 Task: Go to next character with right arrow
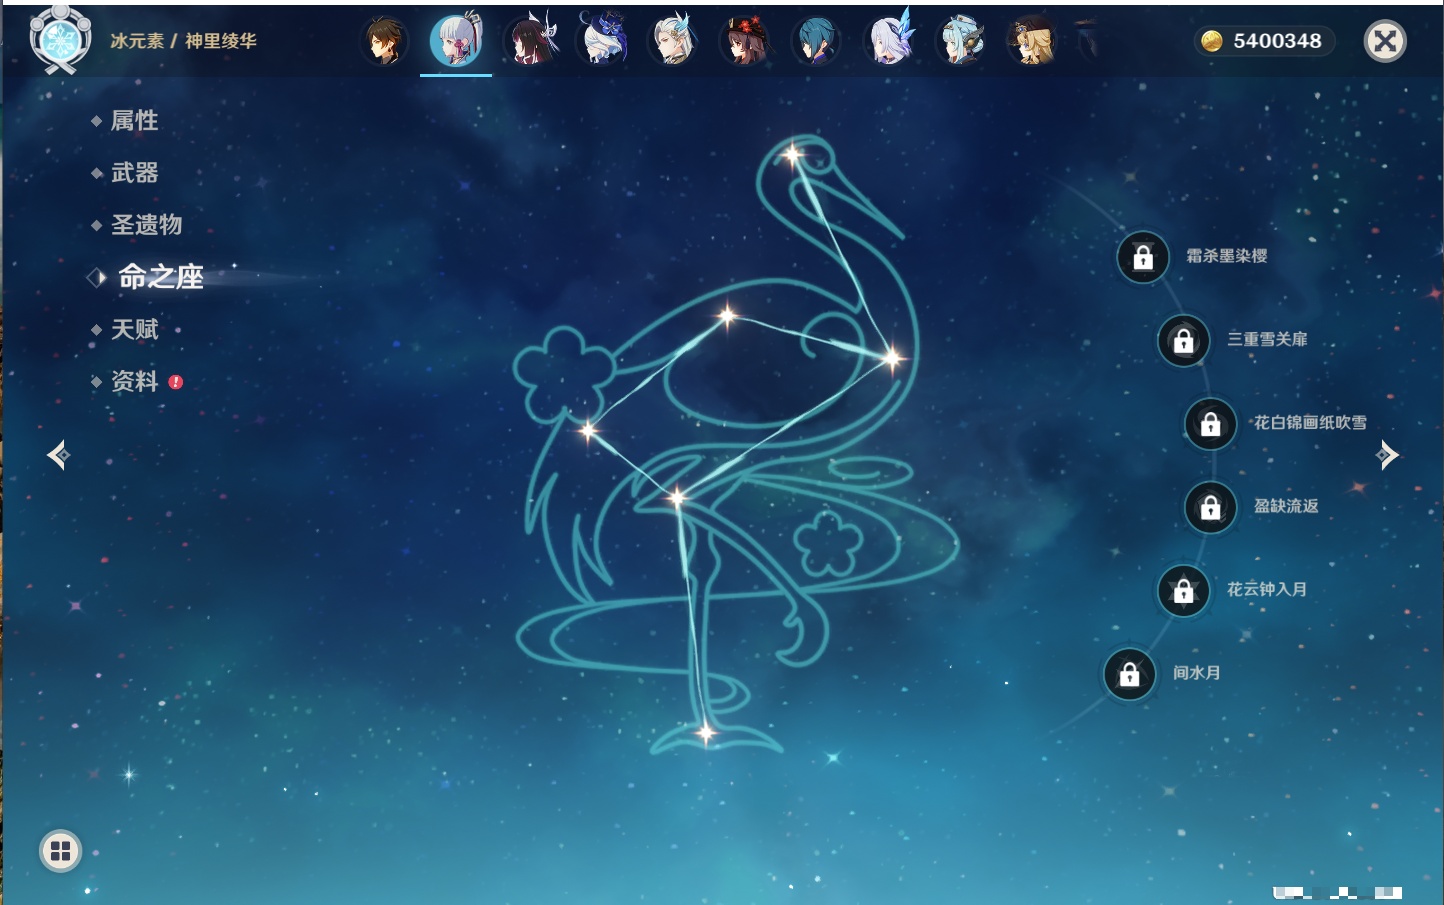point(1387,455)
